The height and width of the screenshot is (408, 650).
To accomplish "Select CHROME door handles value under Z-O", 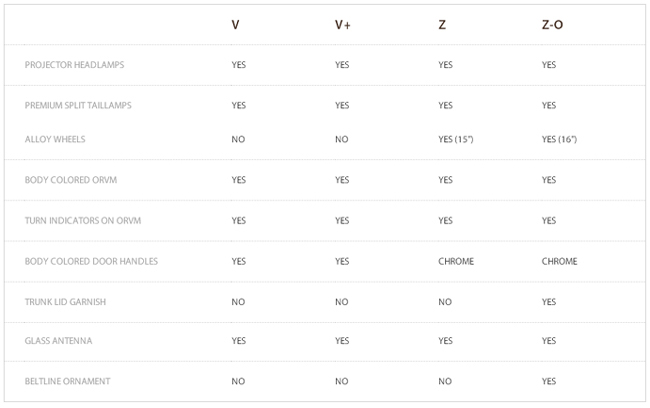I will tap(559, 261).
